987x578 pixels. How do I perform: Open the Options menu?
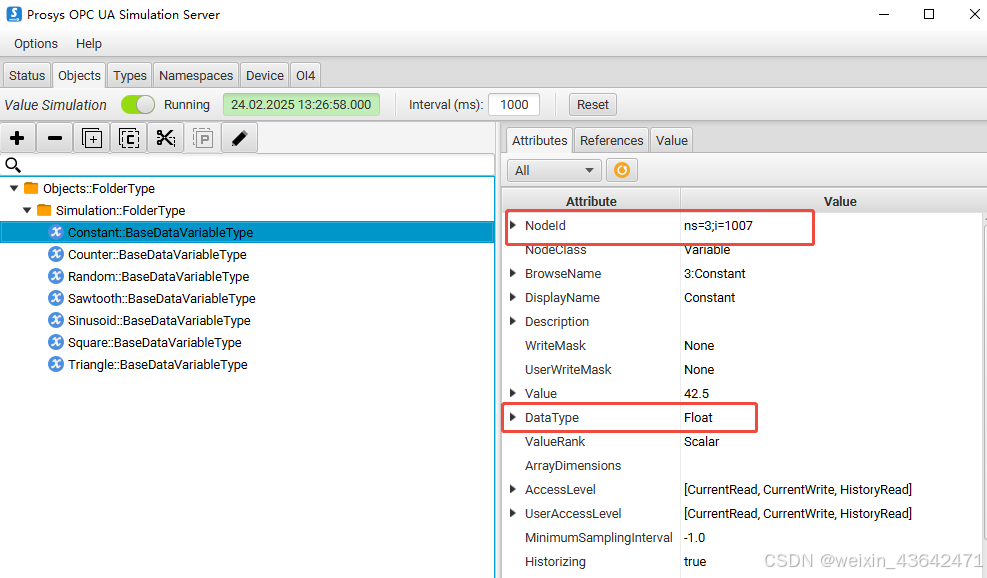[x=36, y=43]
